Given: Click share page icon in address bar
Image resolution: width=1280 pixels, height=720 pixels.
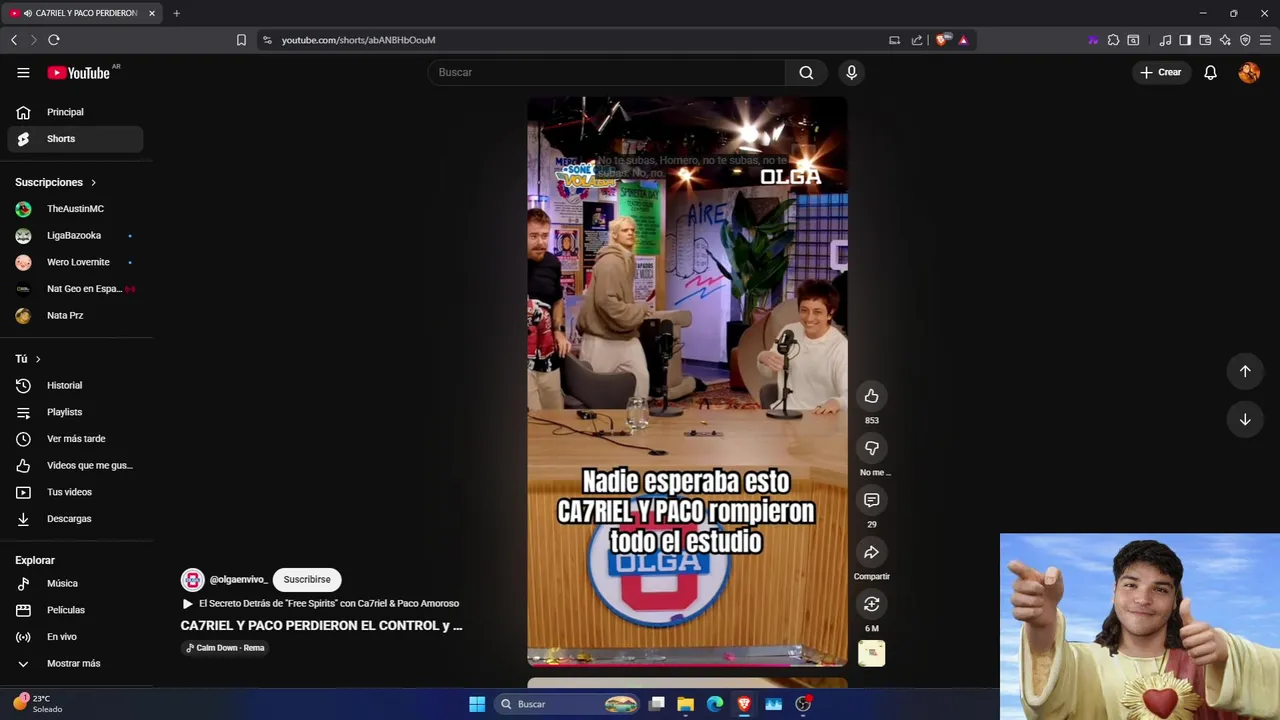Looking at the screenshot, I should [917, 40].
